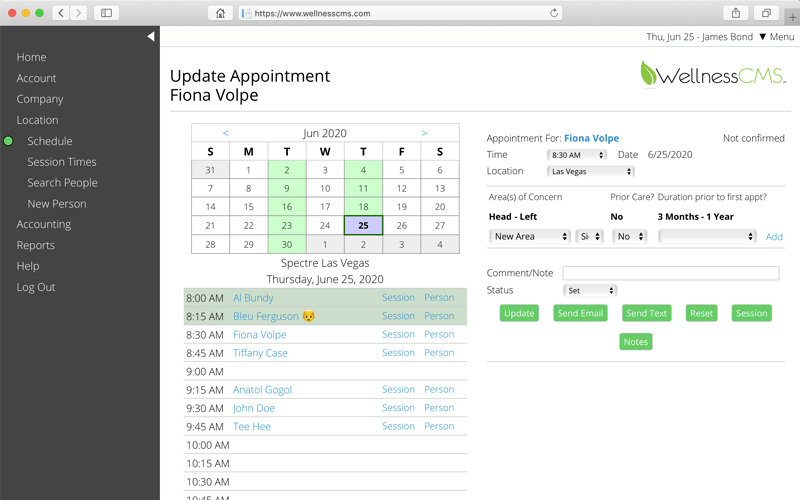Collapse the sidebar with the white triangle
This screenshot has height=500, width=800.
151,36
